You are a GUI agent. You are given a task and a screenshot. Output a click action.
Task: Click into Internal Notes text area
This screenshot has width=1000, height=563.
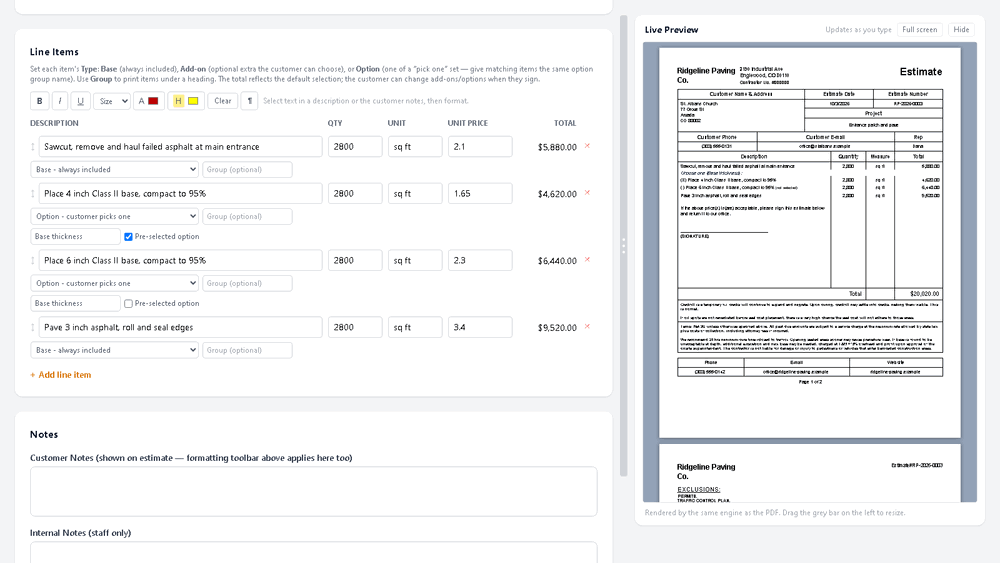pyautogui.click(x=314, y=552)
